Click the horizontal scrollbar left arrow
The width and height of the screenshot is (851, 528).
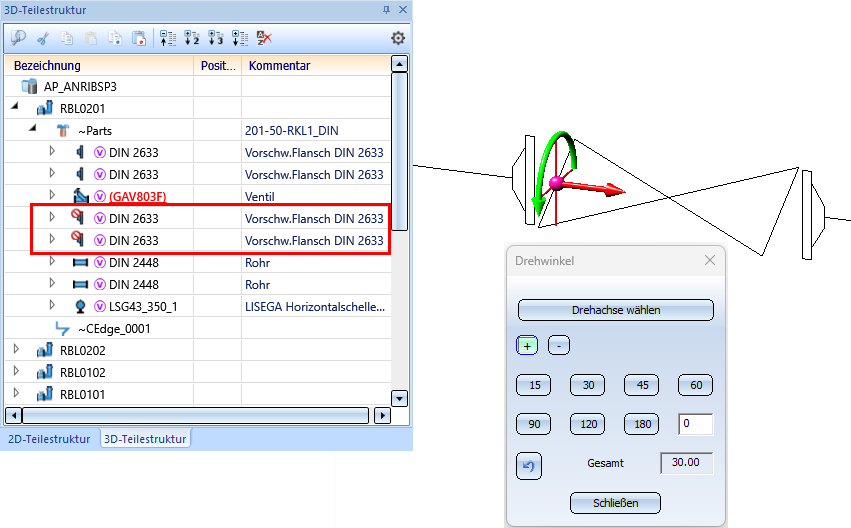(14, 416)
